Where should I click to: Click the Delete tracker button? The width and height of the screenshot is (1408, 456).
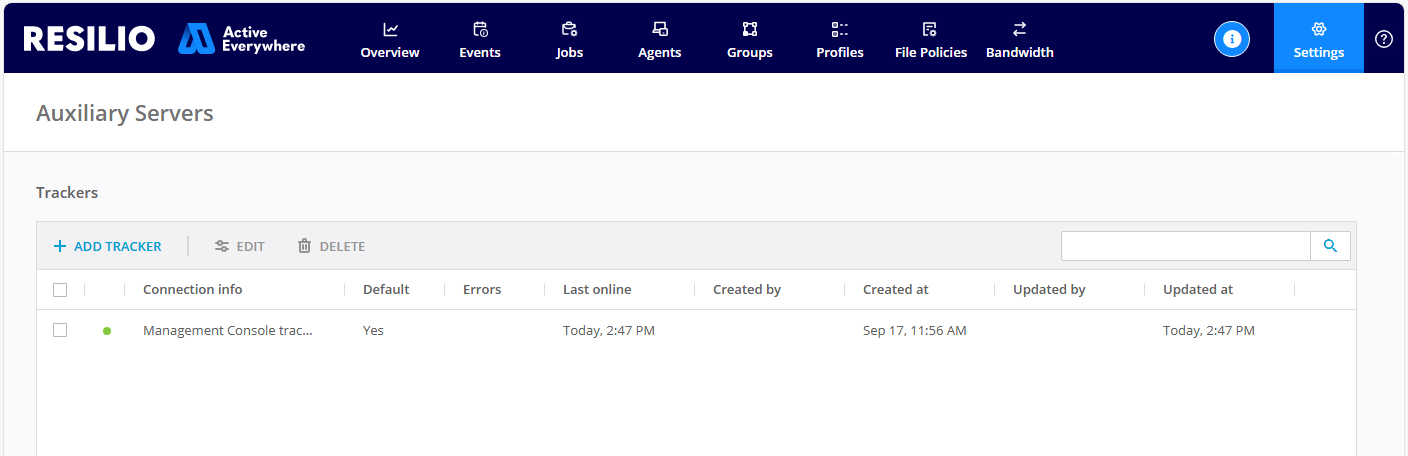pyautogui.click(x=331, y=246)
